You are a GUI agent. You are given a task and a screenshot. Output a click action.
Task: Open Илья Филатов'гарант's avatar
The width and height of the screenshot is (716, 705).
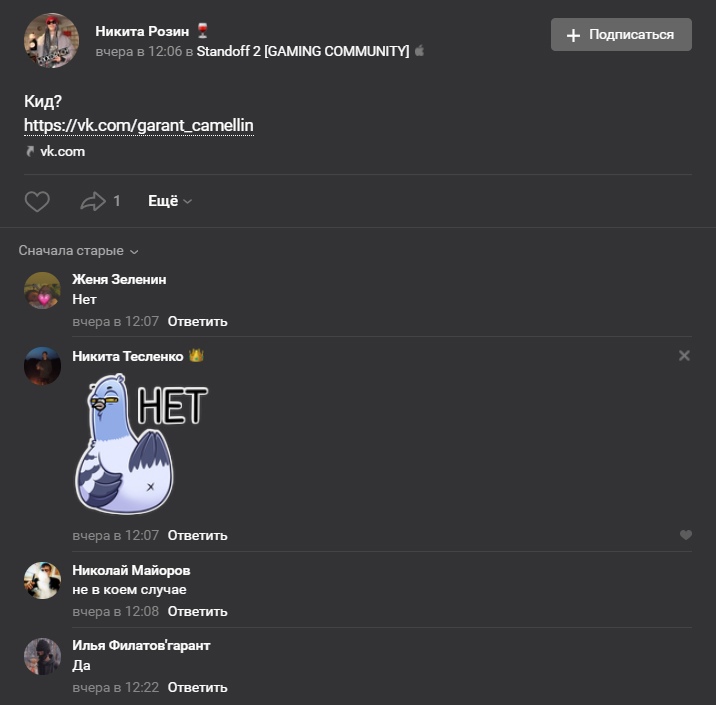click(x=42, y=656)
